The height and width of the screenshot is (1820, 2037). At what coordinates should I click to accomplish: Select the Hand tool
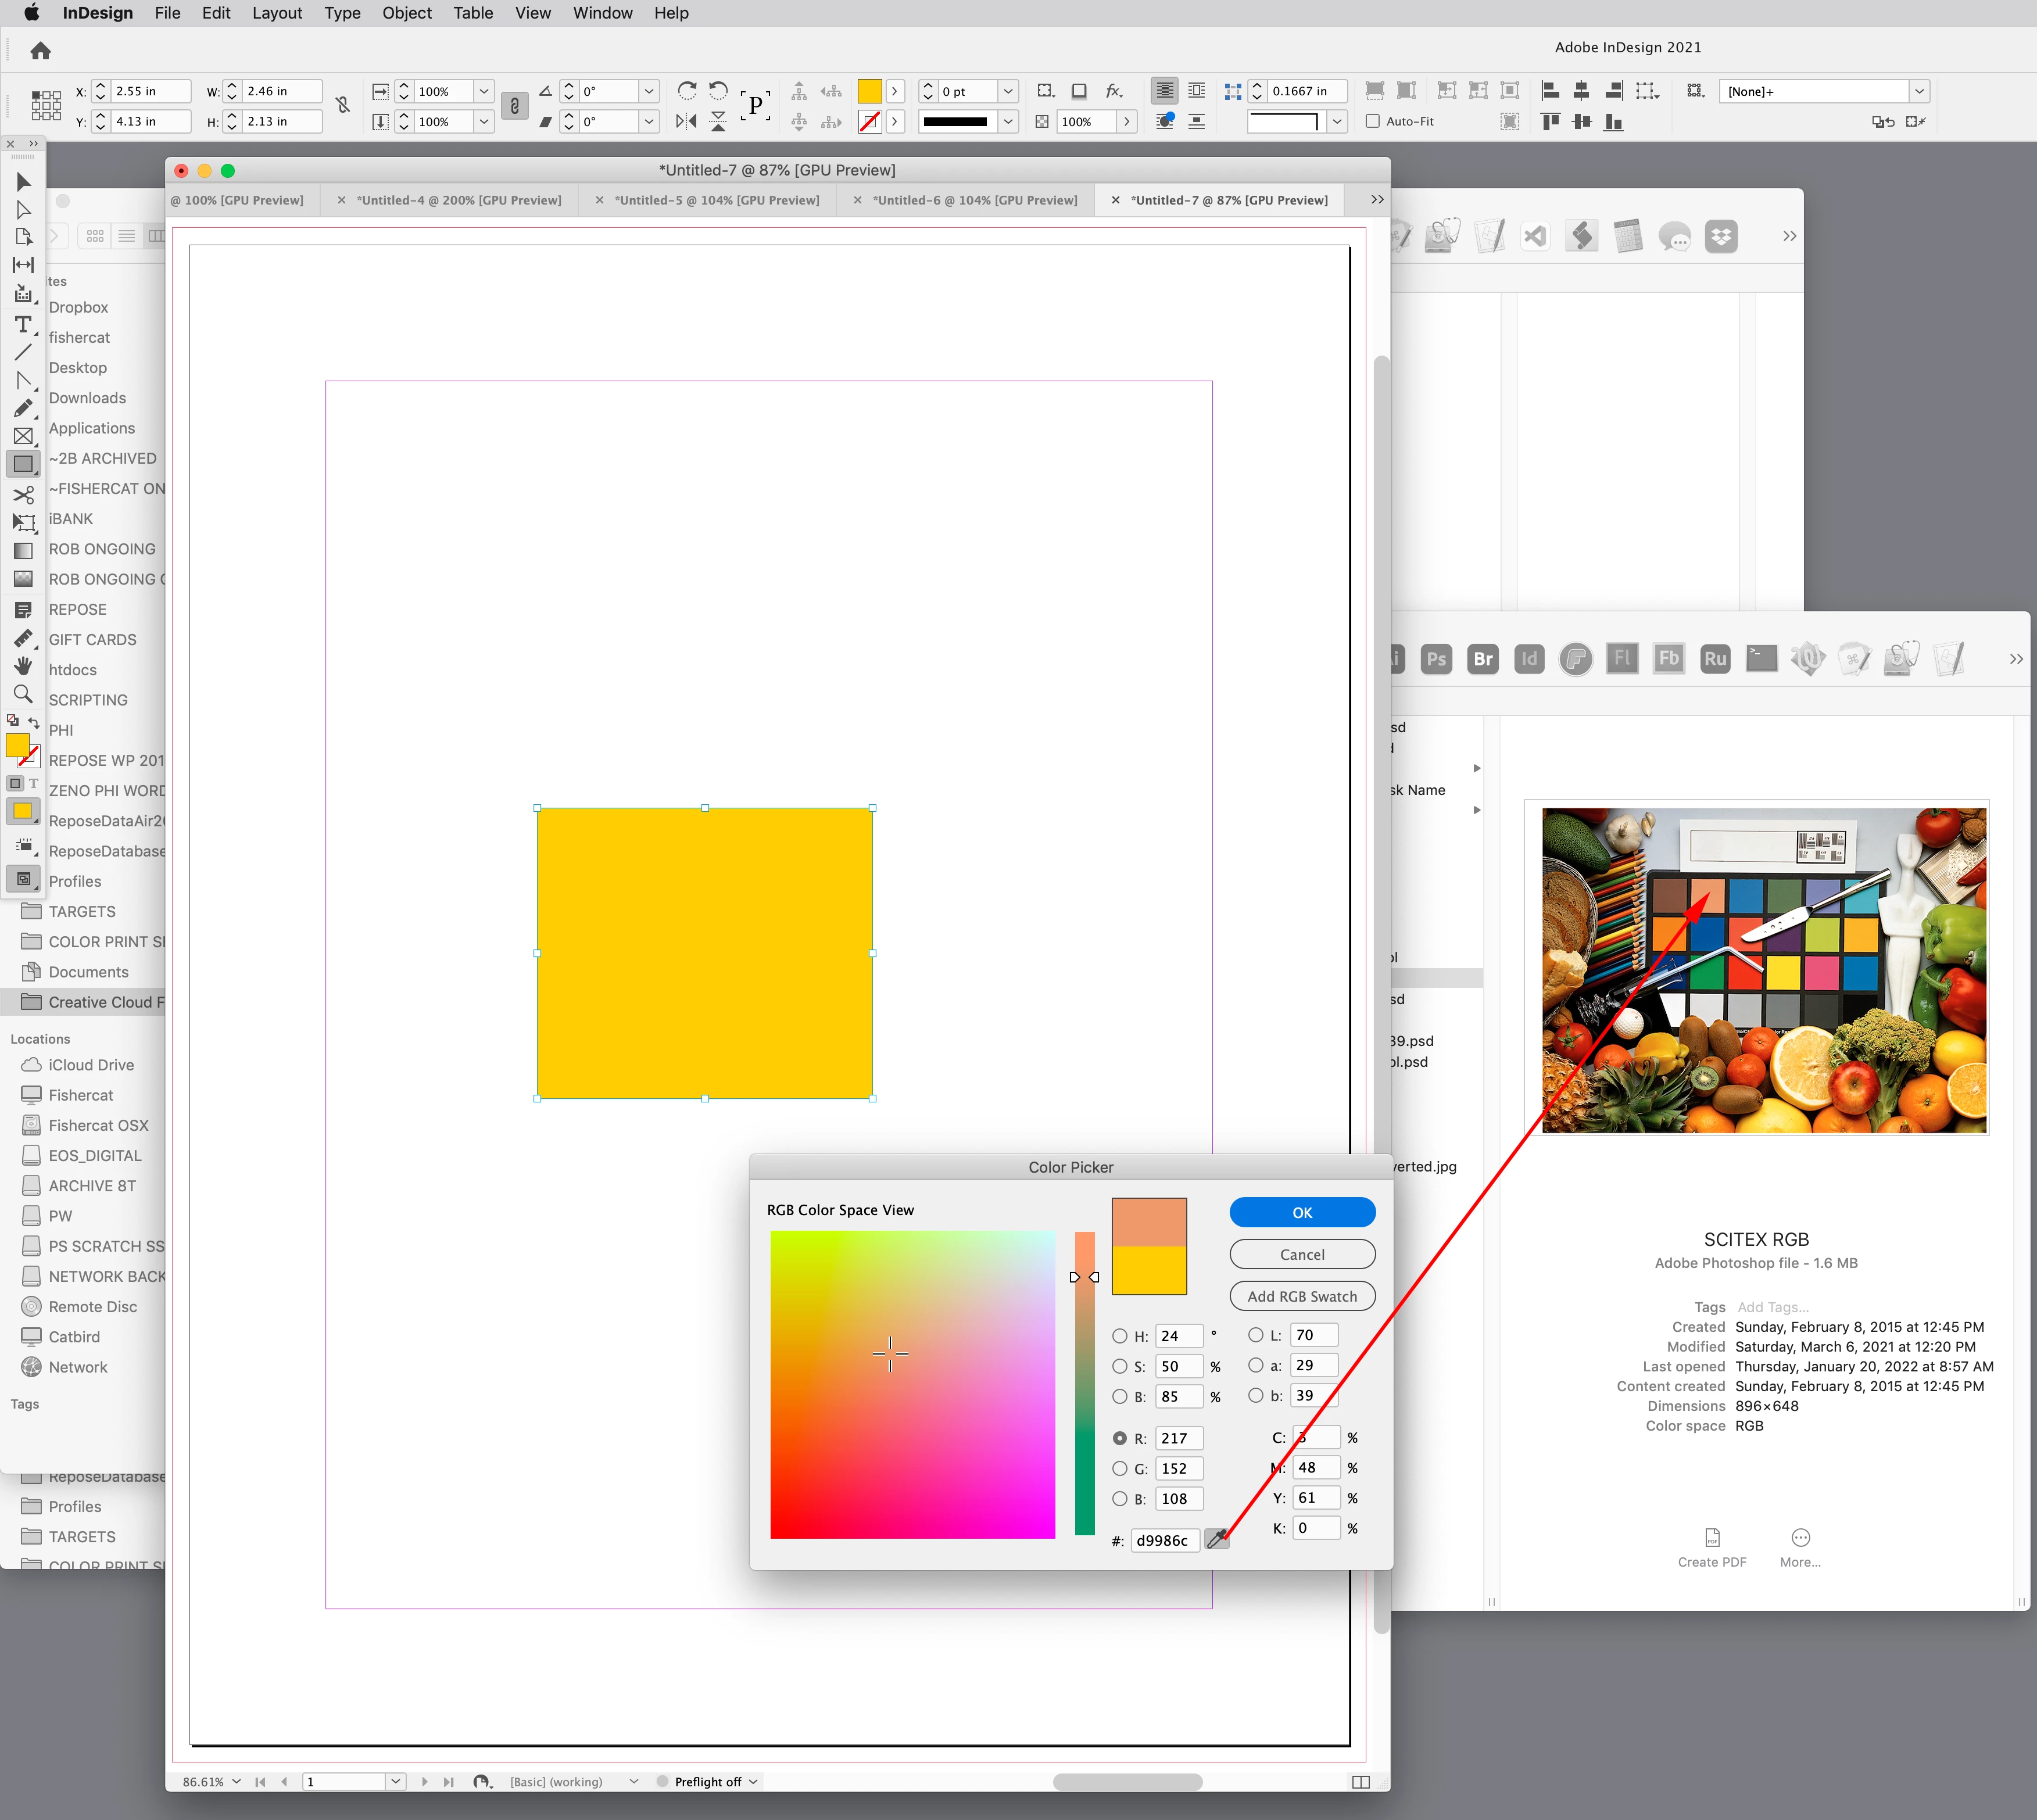pyautogui.click(x=23, y=666)
